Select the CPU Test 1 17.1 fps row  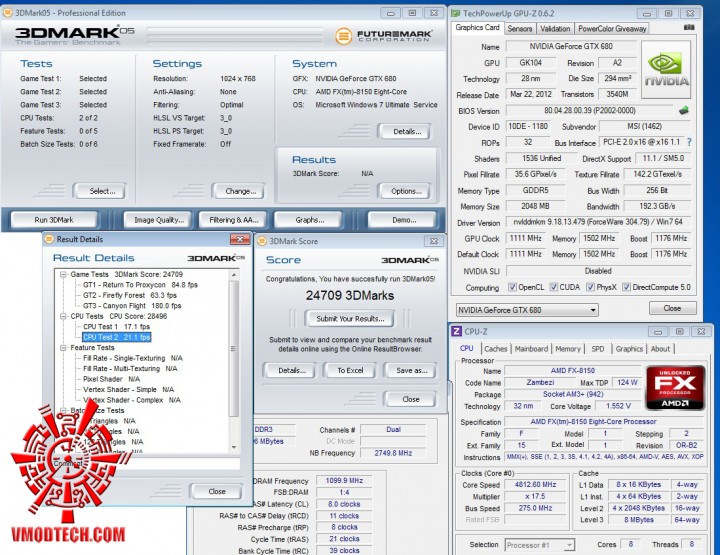coord(117,326)
